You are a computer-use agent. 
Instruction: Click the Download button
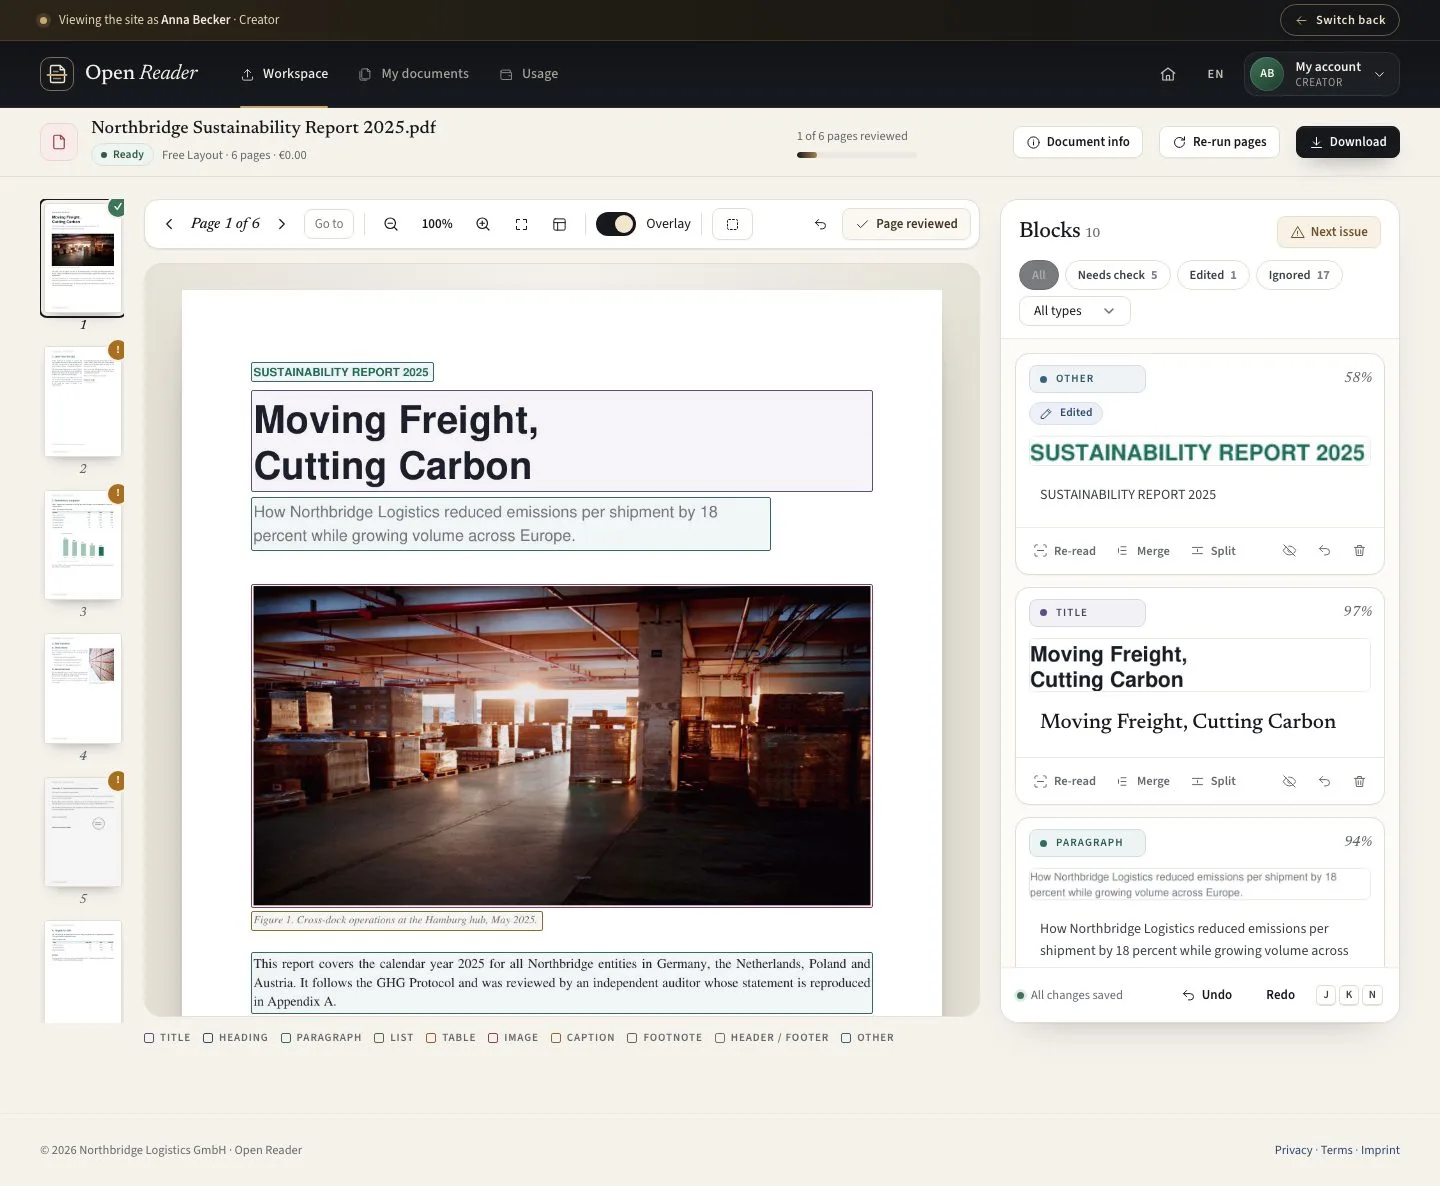1347,142
